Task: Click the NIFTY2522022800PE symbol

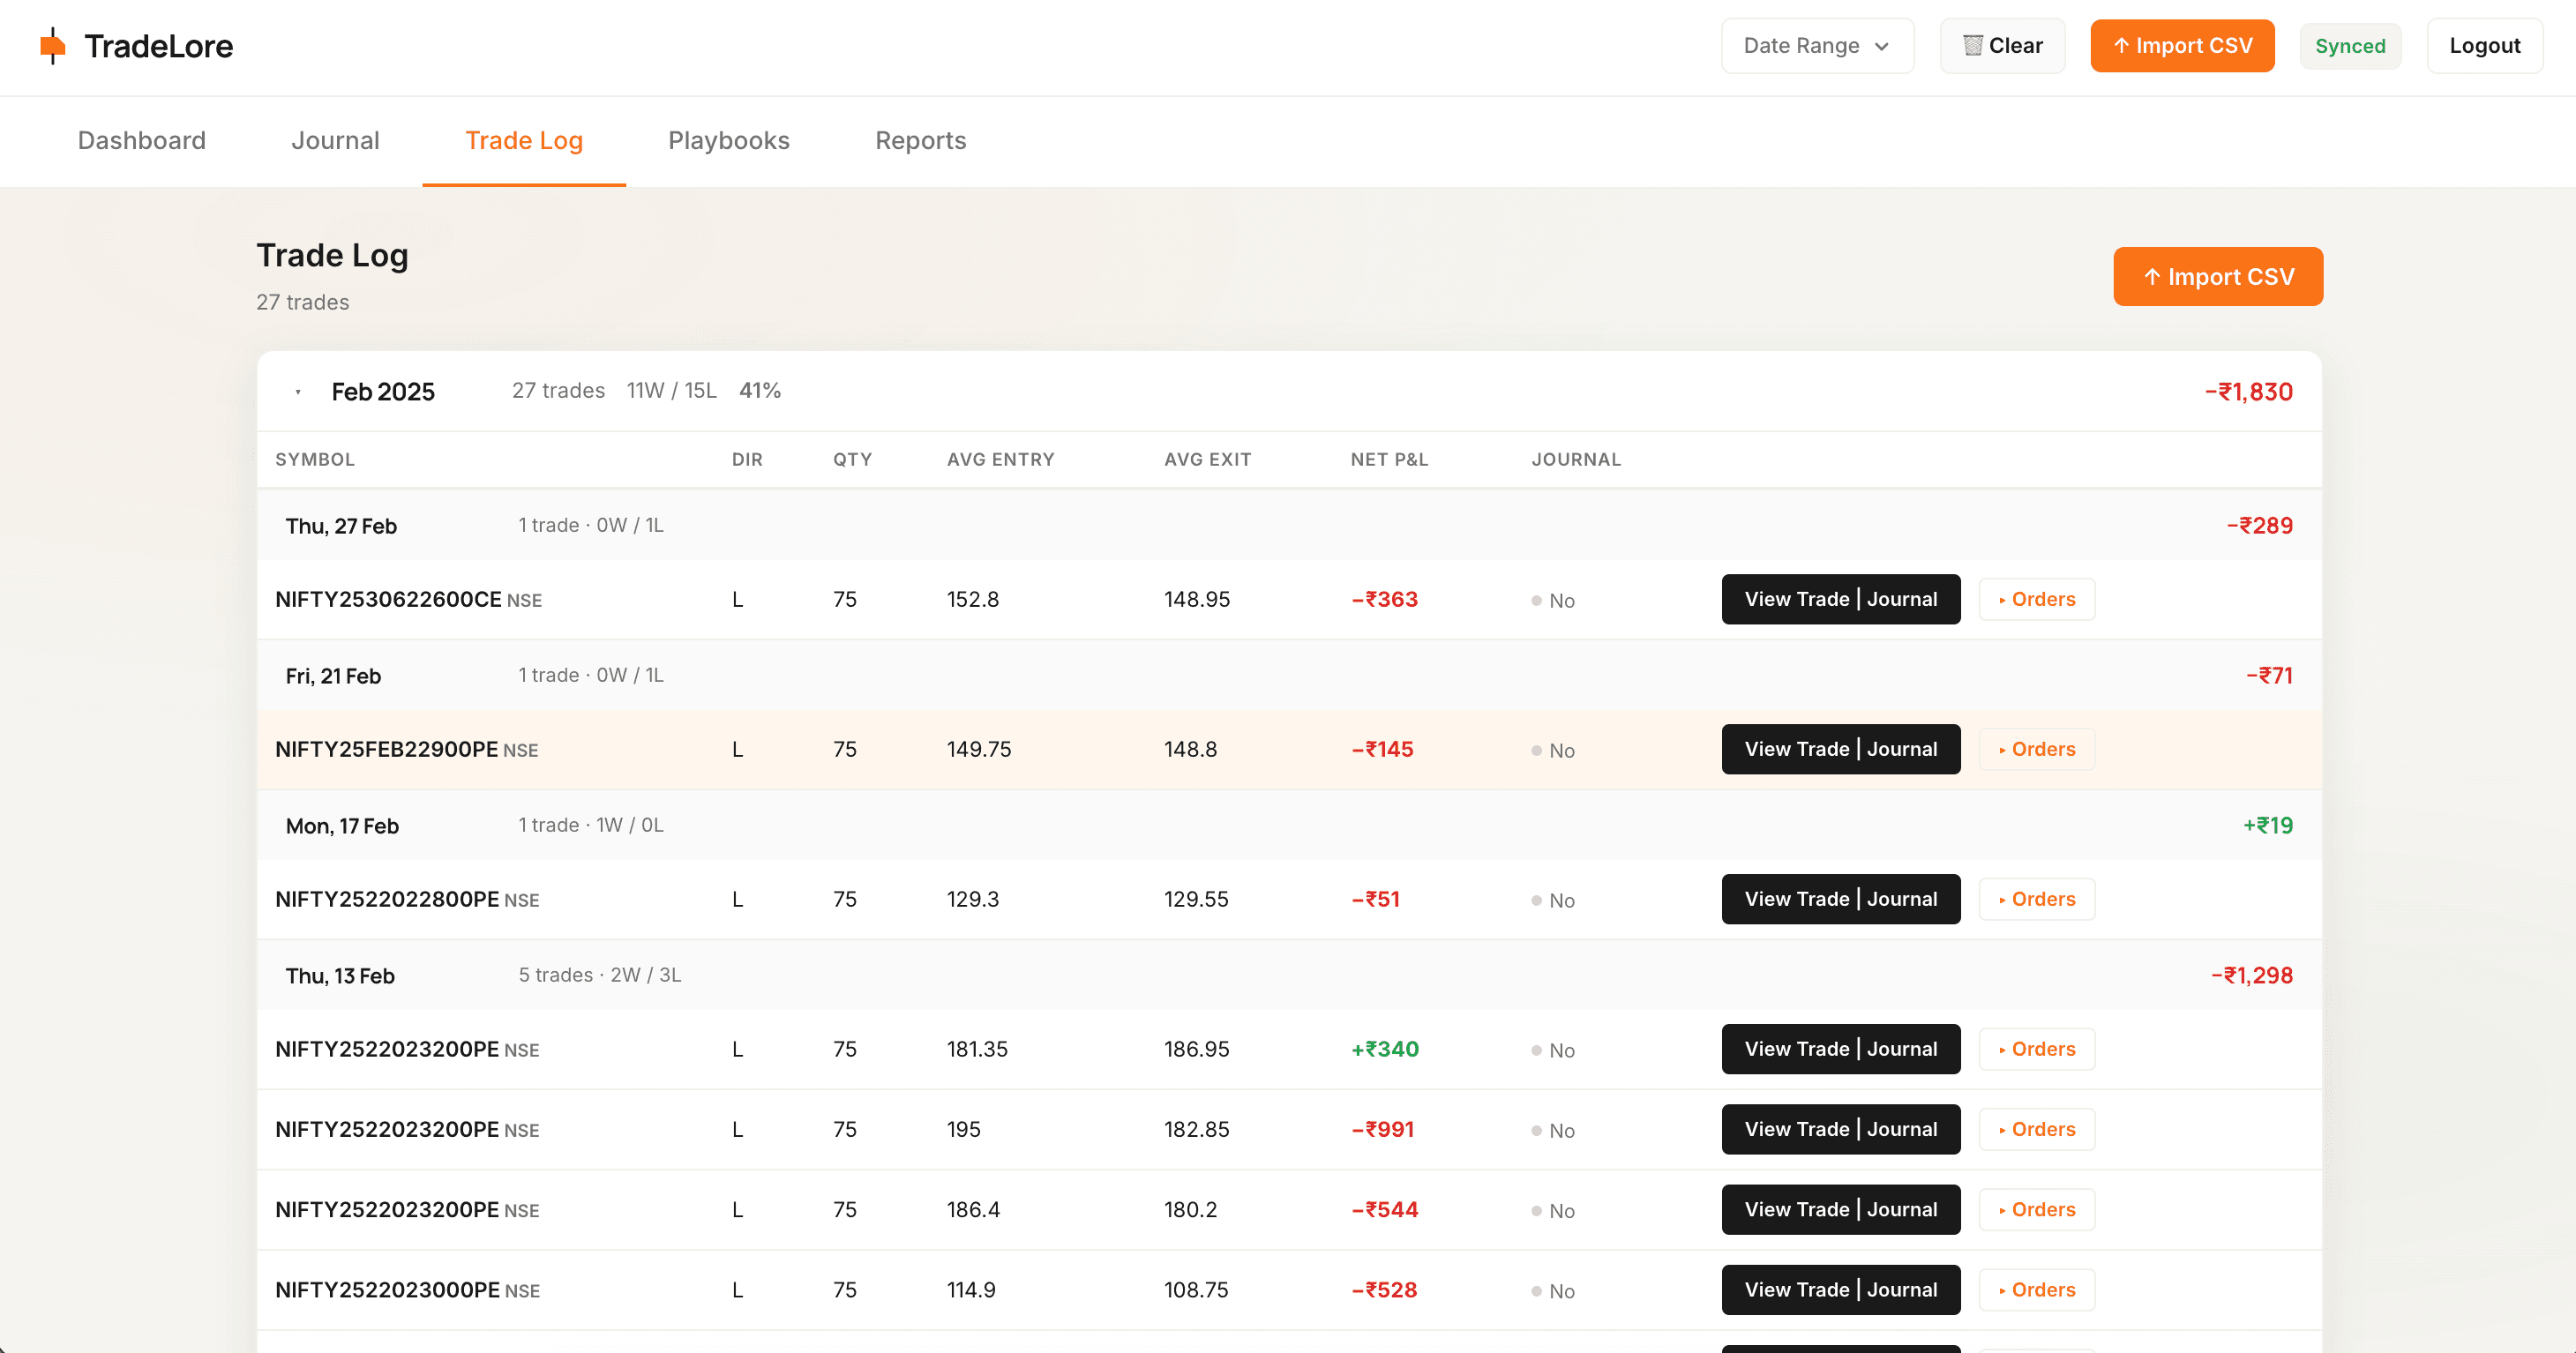Action: [387, 899]
